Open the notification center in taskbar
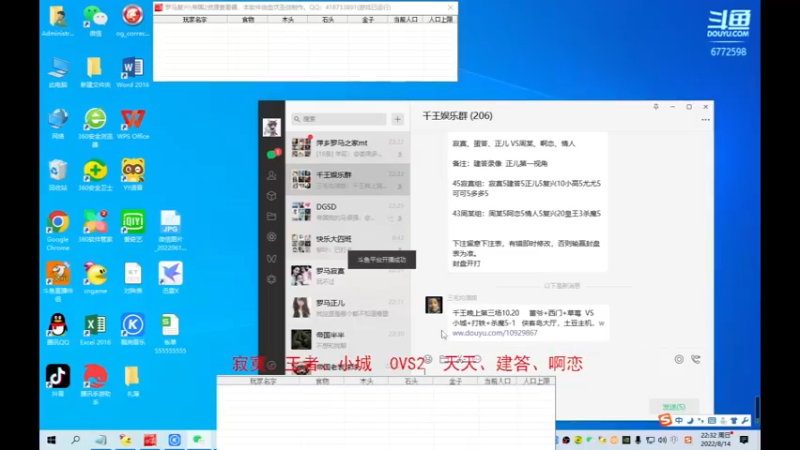This screenshot has width=800, height=450. (744, 440)
